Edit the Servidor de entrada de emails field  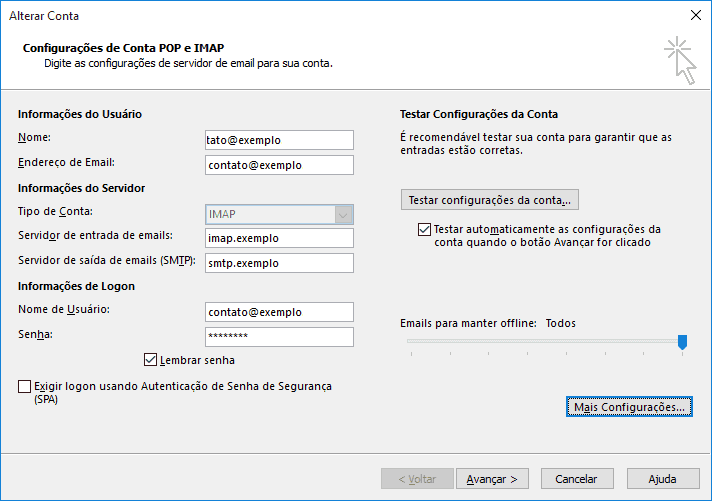point(279,238)
